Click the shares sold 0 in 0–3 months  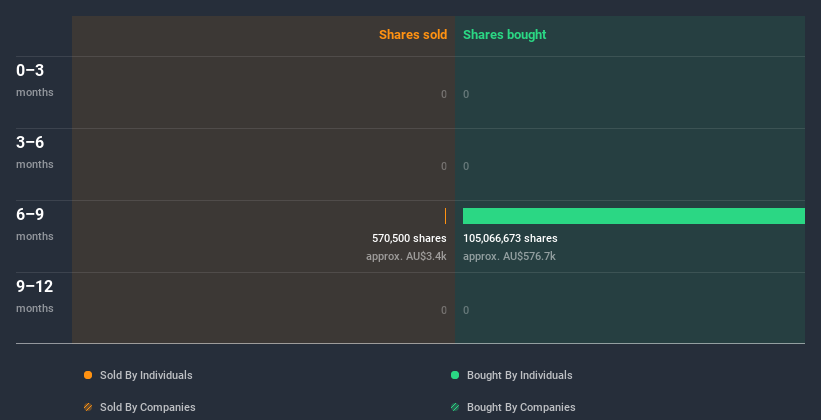point(444,94)
